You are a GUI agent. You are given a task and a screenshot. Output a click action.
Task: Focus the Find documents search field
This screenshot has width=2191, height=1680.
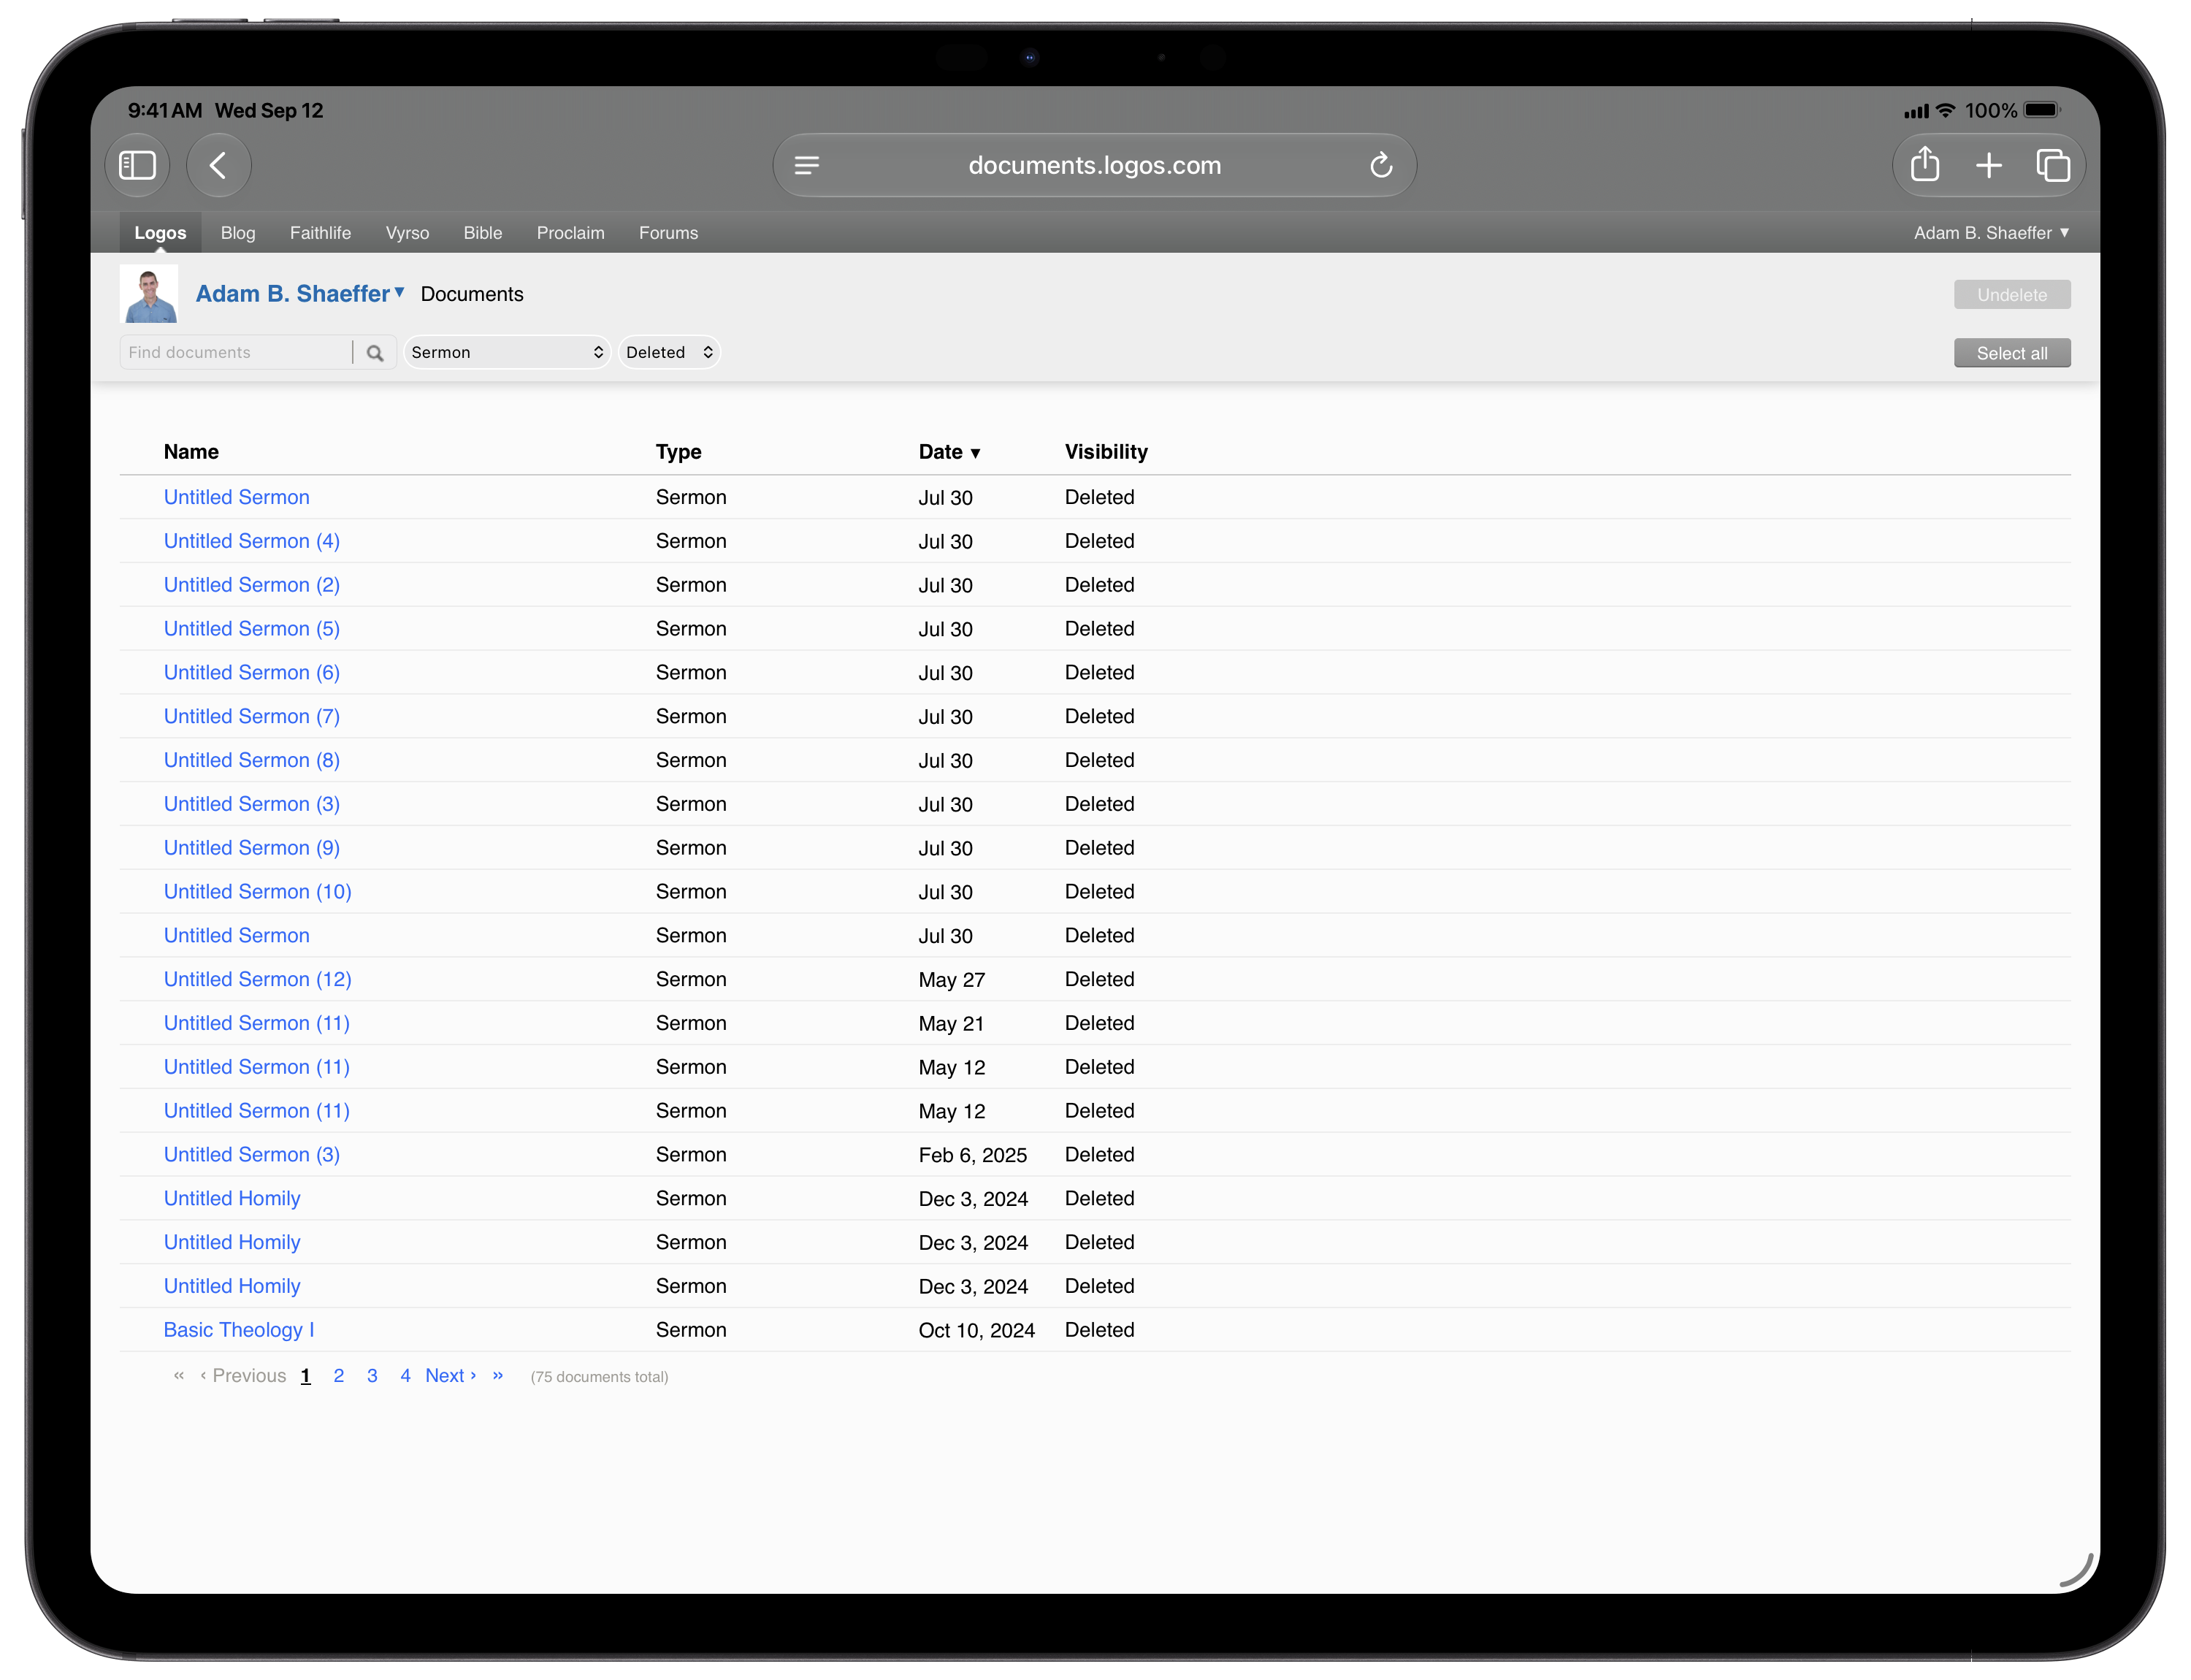point(237,353)
